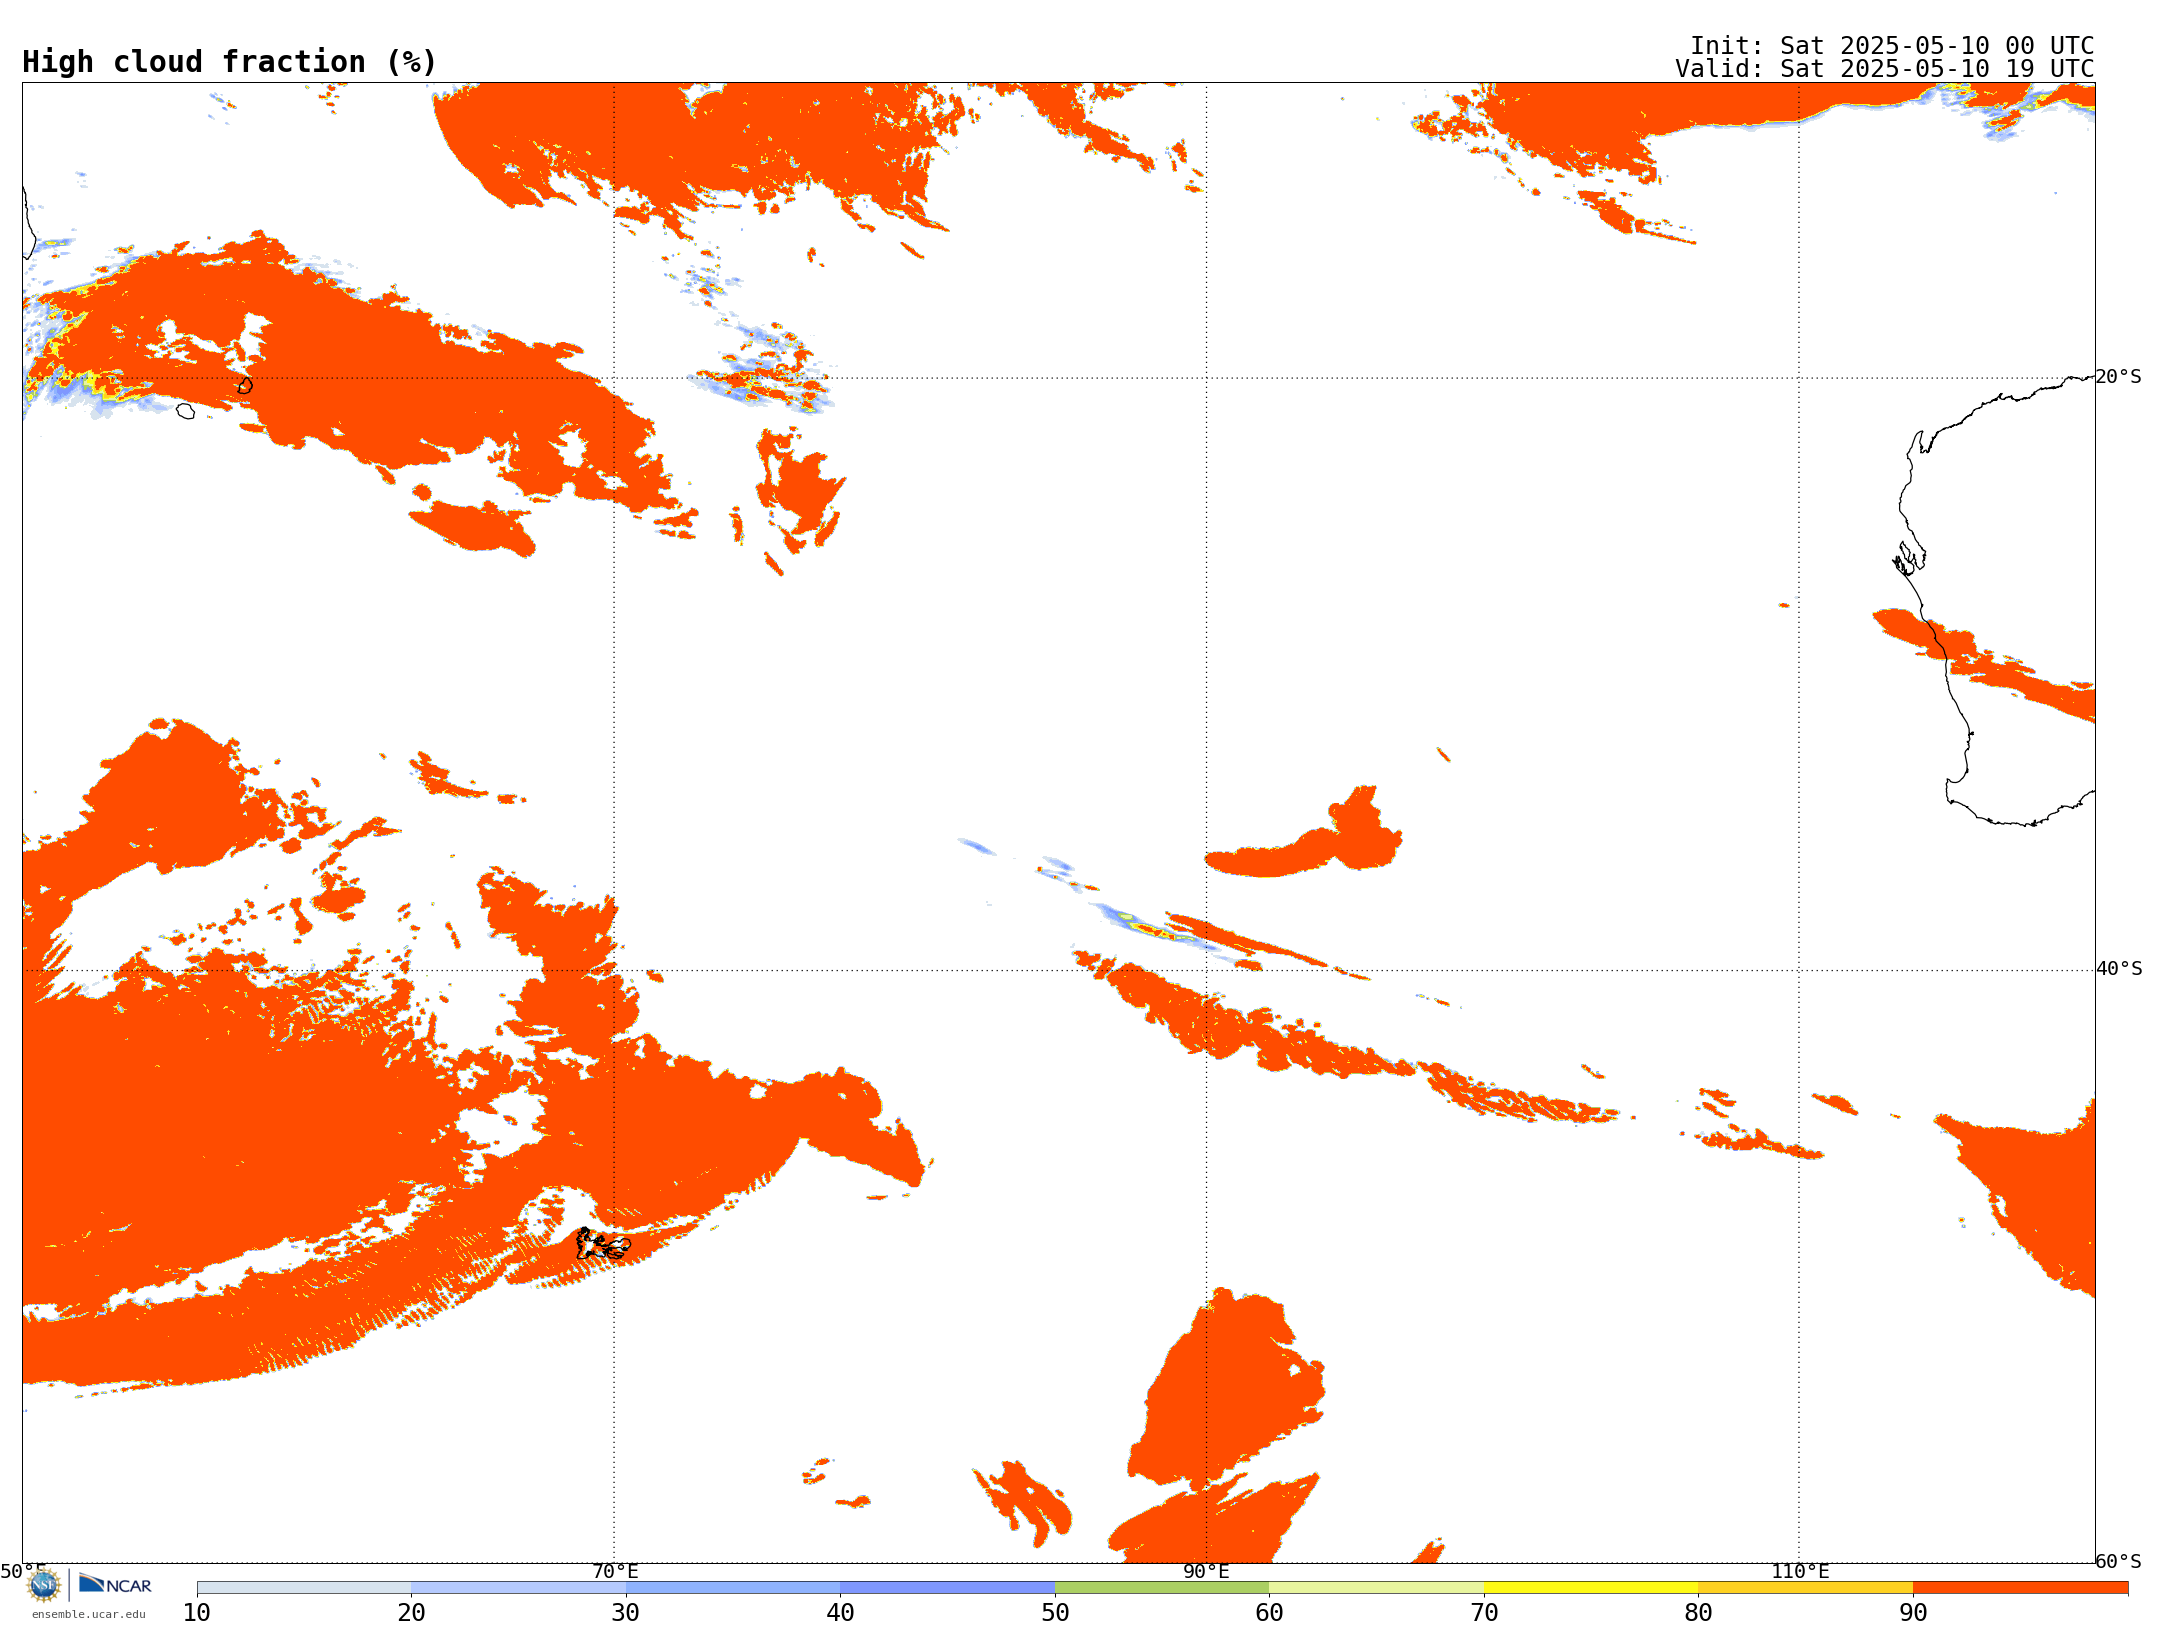Viewport: 2160px width, 1626px height.
Task: Click the 40°S latitude label
Action: tap(2119, 969)
